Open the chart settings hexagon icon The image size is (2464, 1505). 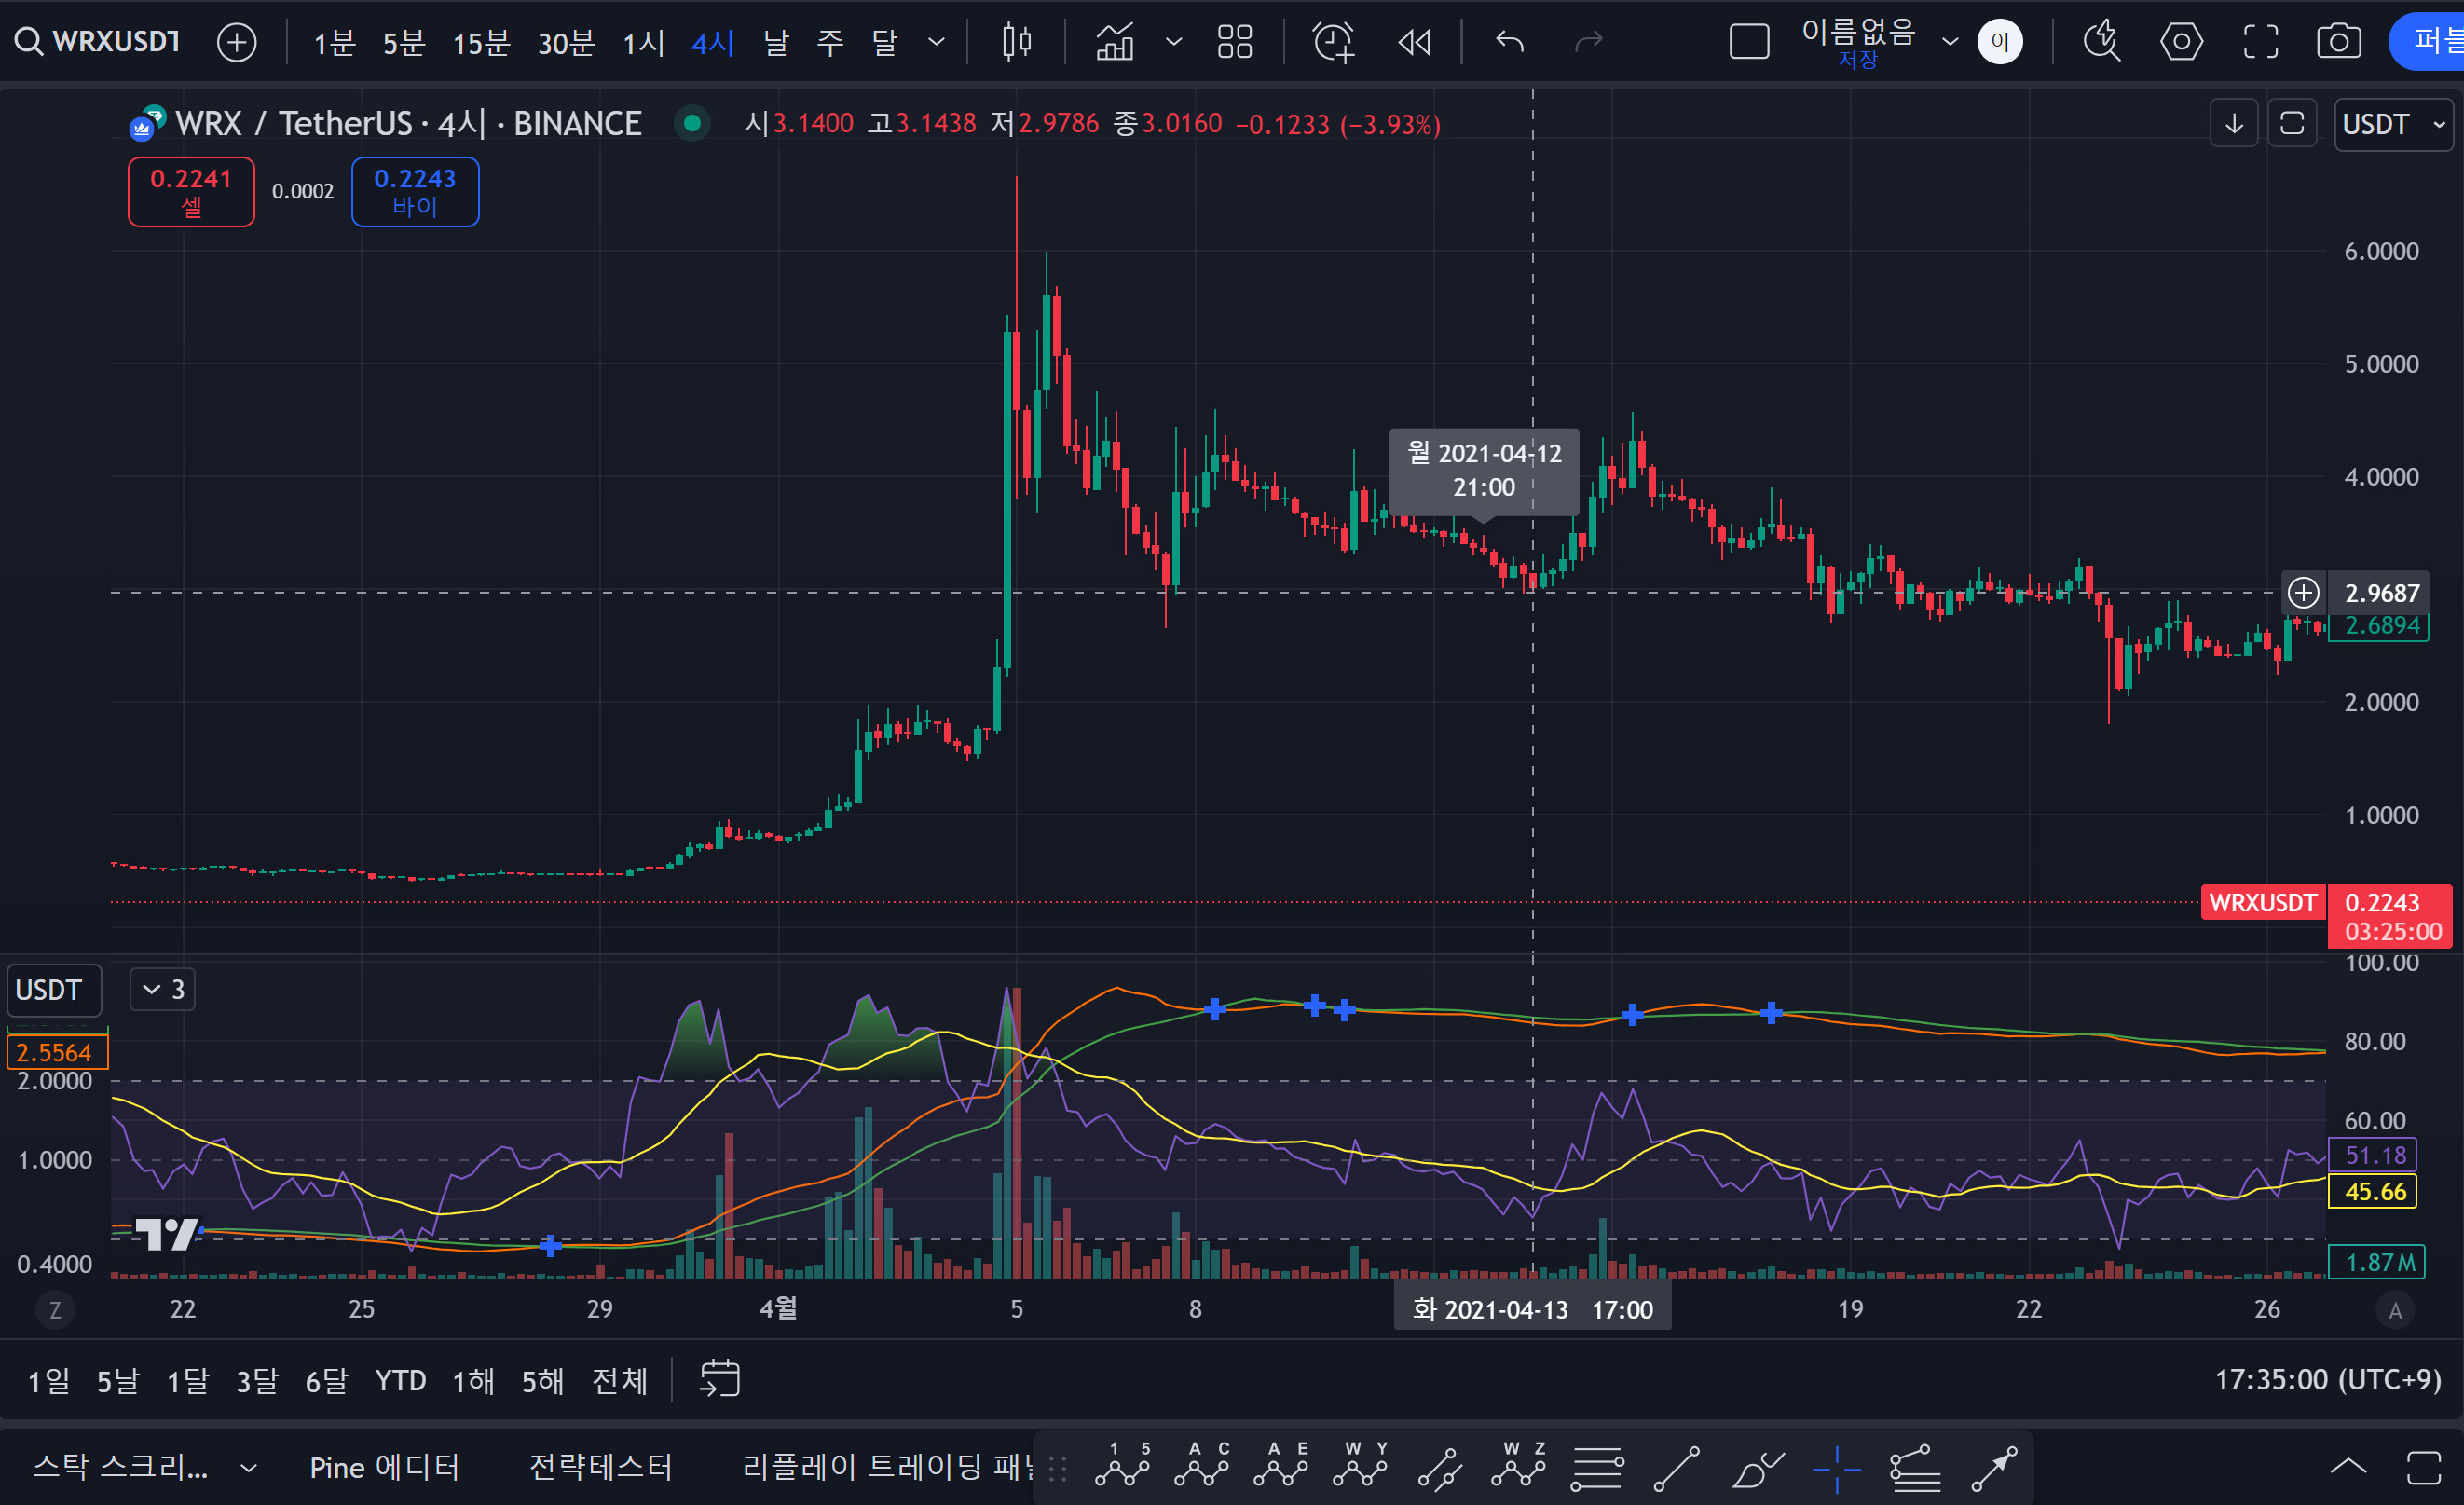pos(2180,42)
